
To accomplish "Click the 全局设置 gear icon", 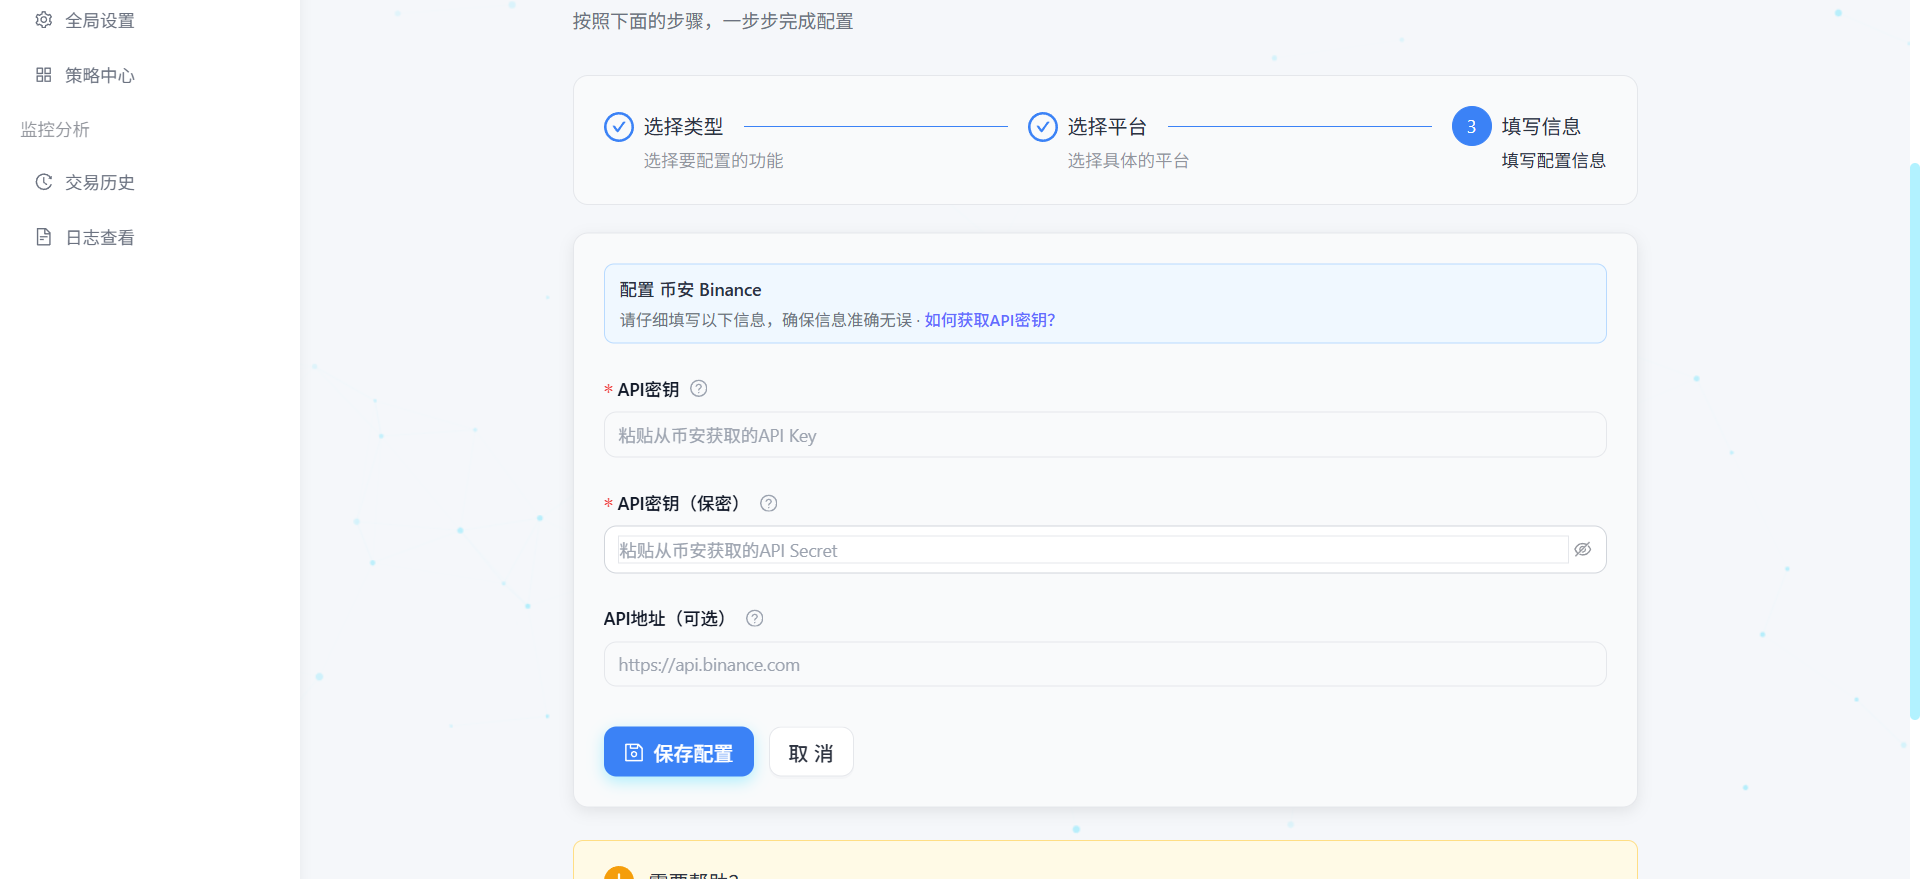I will click(43, 20).
